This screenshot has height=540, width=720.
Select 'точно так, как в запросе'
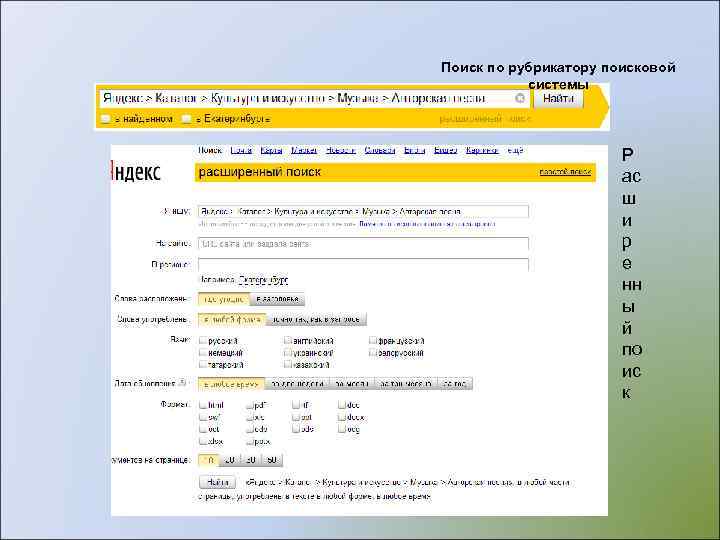(316, 319)
